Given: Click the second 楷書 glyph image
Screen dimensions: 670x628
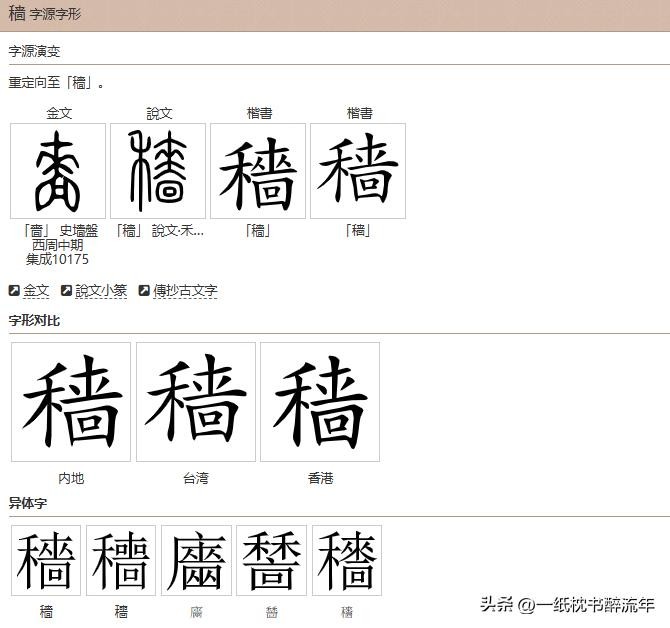Looking at the screenshot, I should click(358, 171).
